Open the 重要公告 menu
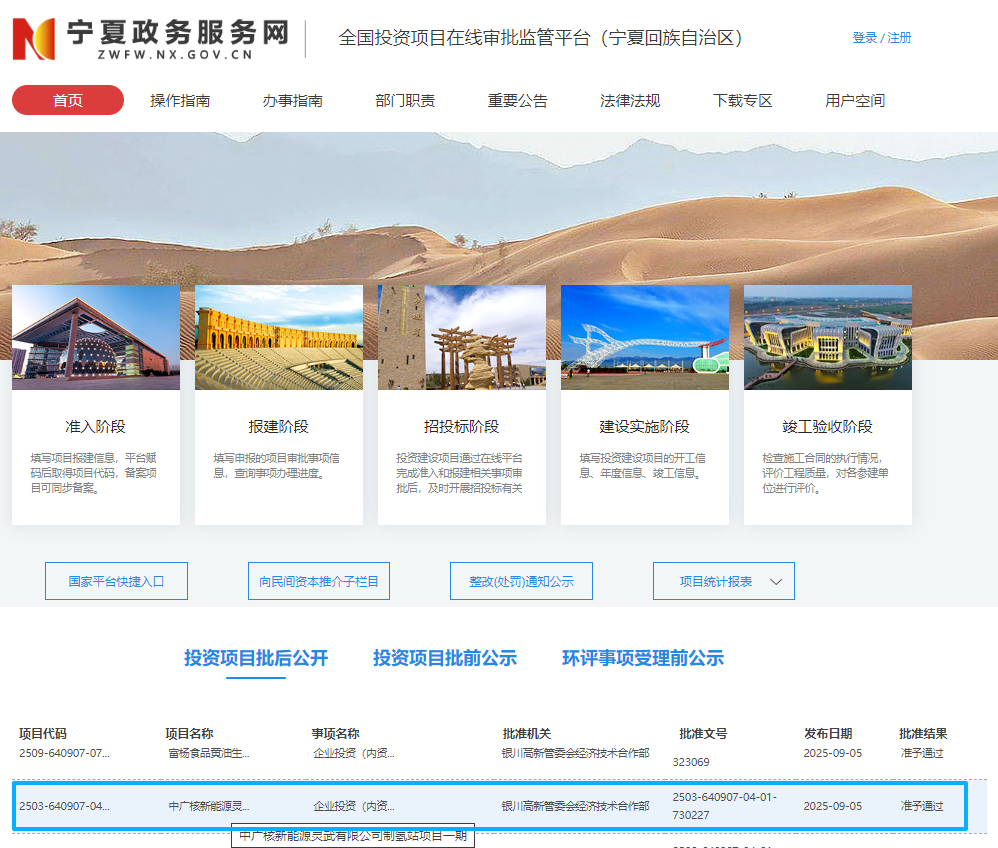 click(516, 100)
